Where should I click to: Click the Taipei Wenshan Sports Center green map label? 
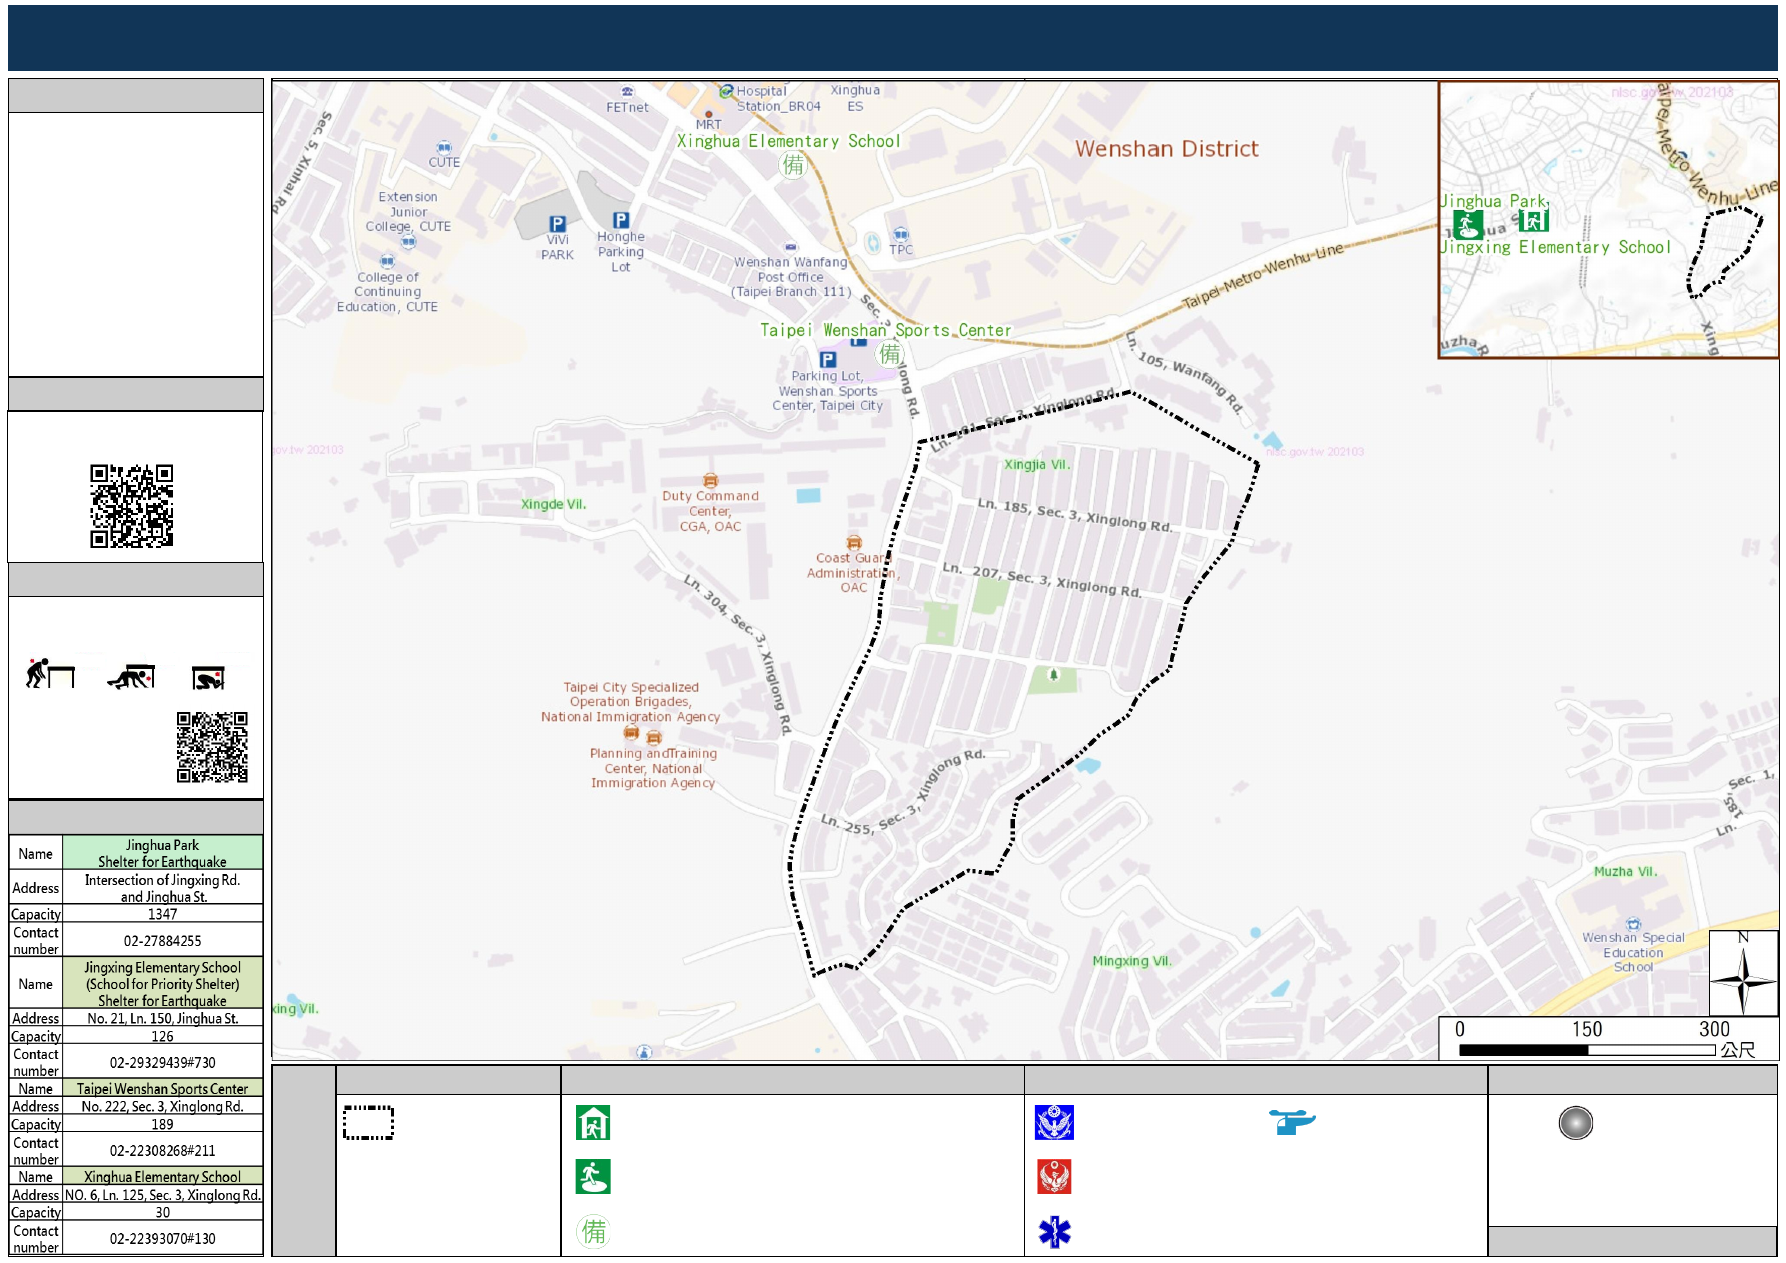click(x=885, y=330)
